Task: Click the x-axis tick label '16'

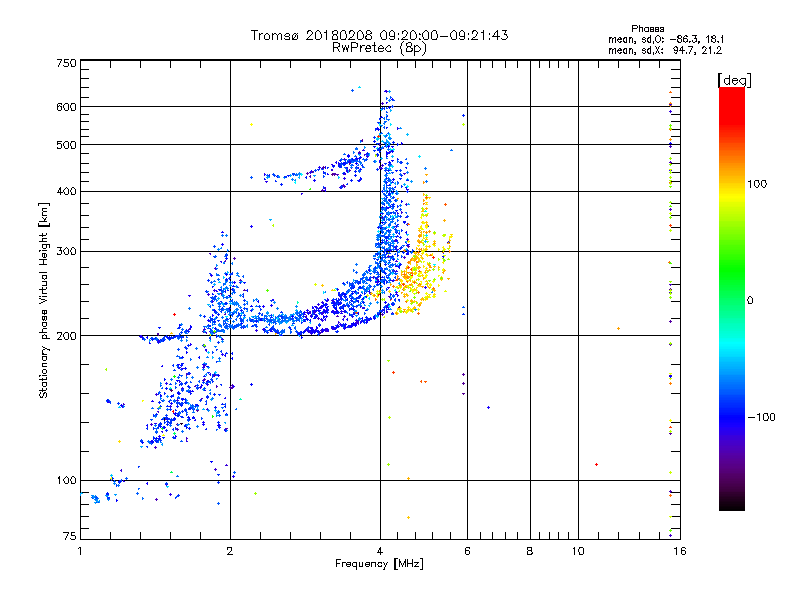Action: 680,551
